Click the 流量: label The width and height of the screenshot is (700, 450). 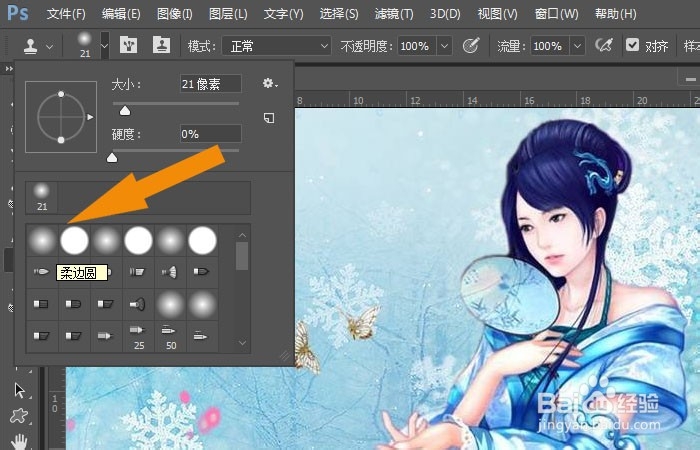pyautogui.click(x=513, y=46)
